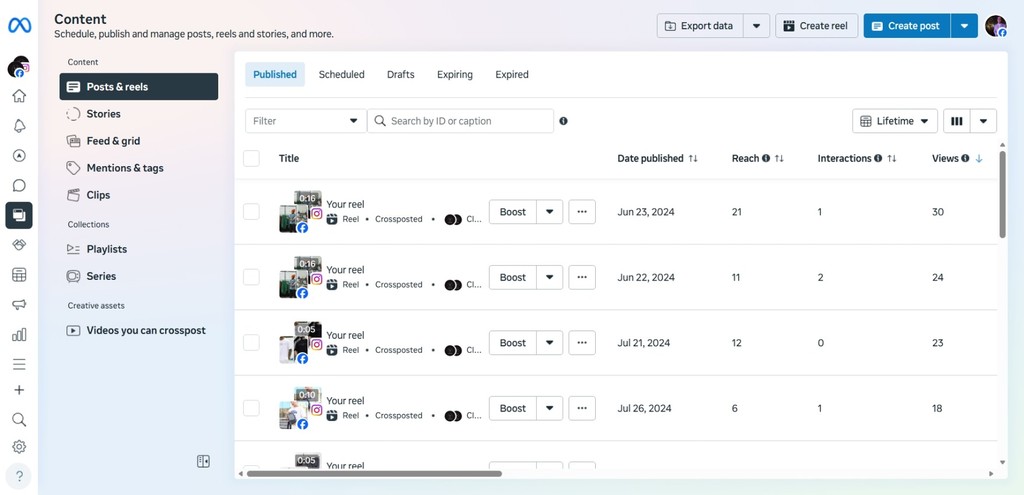Switch to the Expired tab

click(512, 74)
